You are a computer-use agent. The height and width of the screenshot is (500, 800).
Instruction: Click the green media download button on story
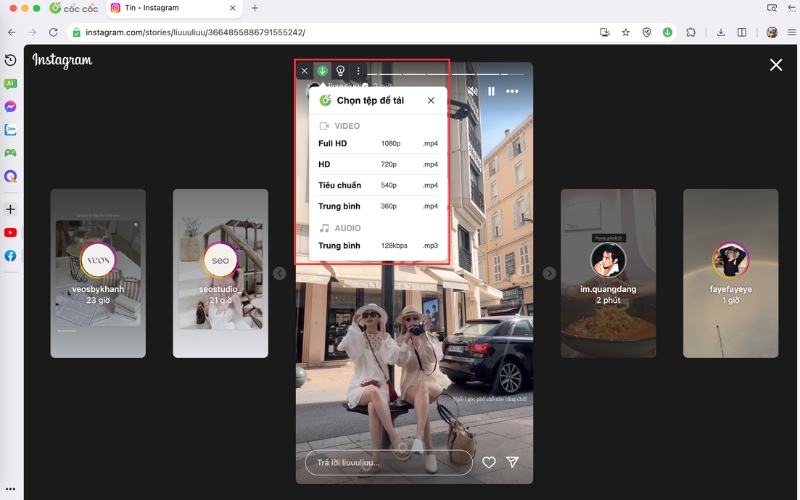point(322,71)
